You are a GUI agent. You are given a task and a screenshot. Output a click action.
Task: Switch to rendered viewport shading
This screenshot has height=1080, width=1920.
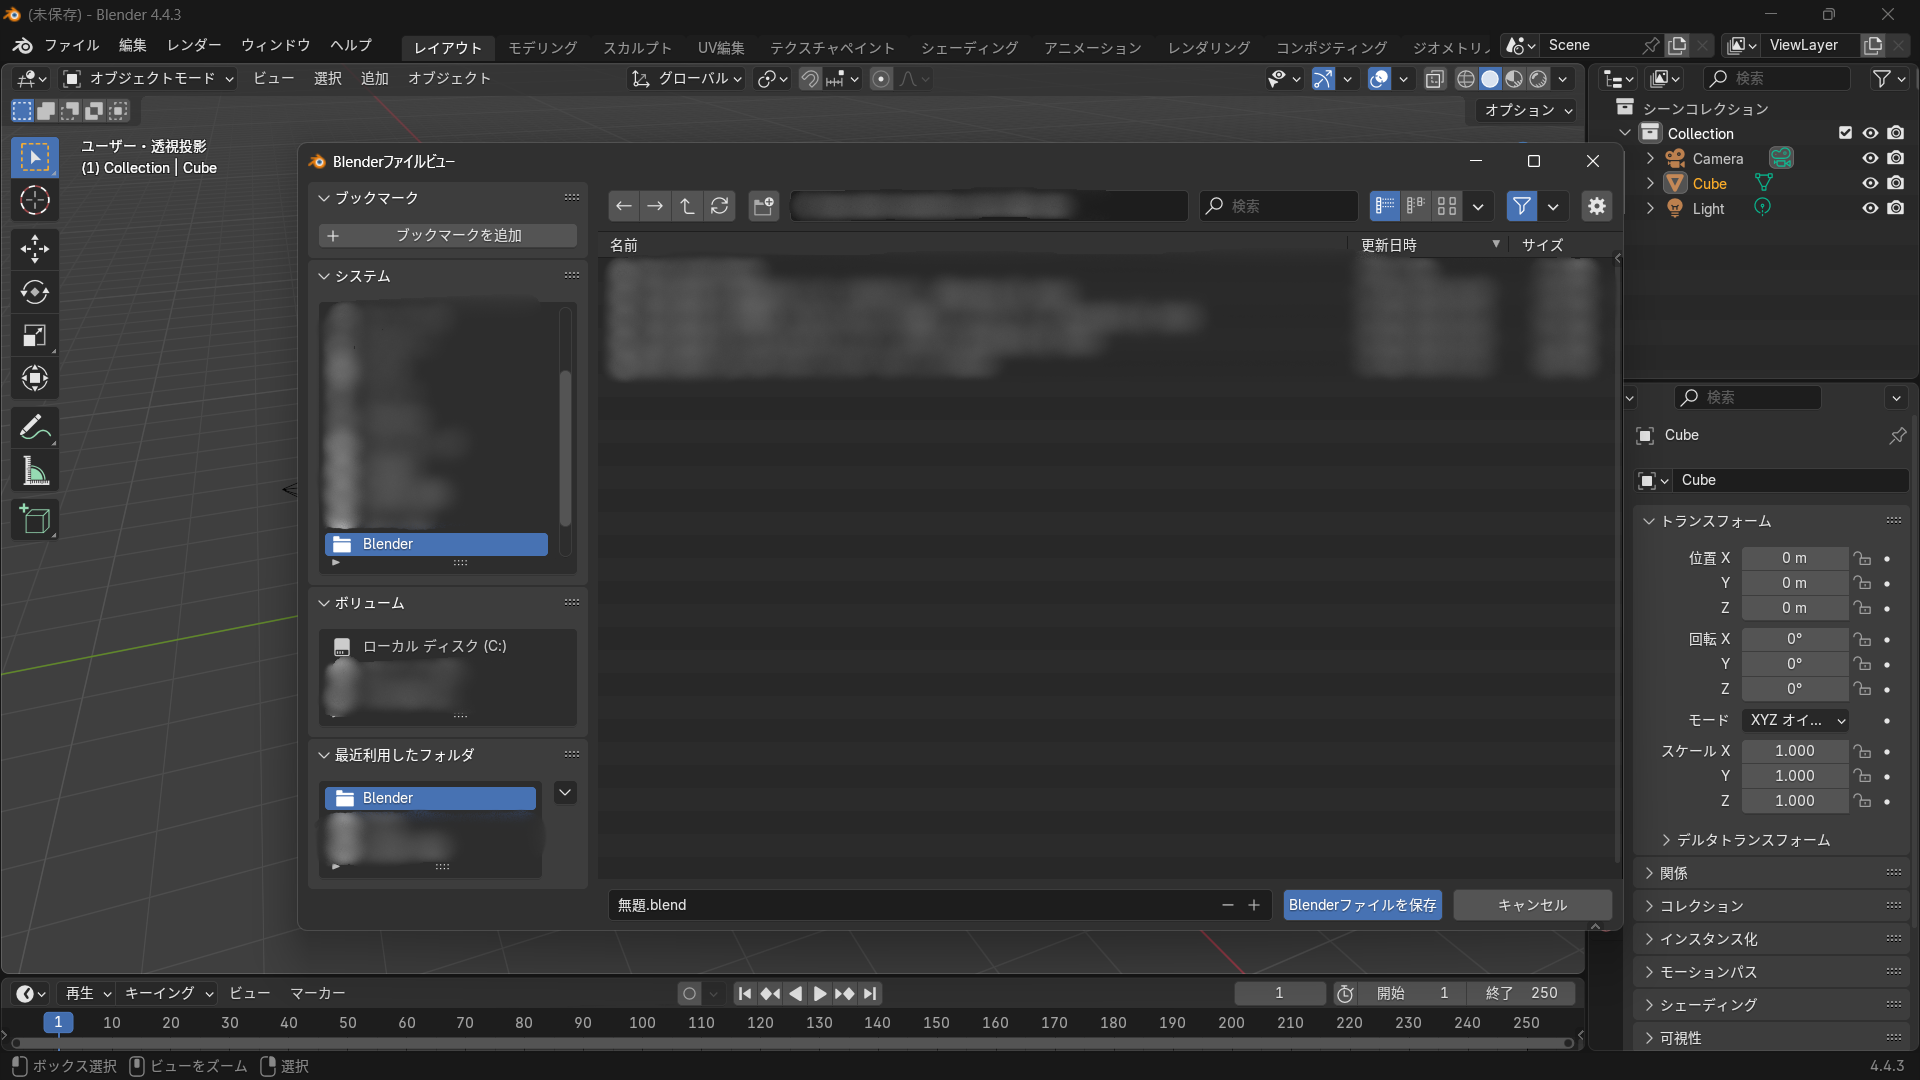[1539, 79]
